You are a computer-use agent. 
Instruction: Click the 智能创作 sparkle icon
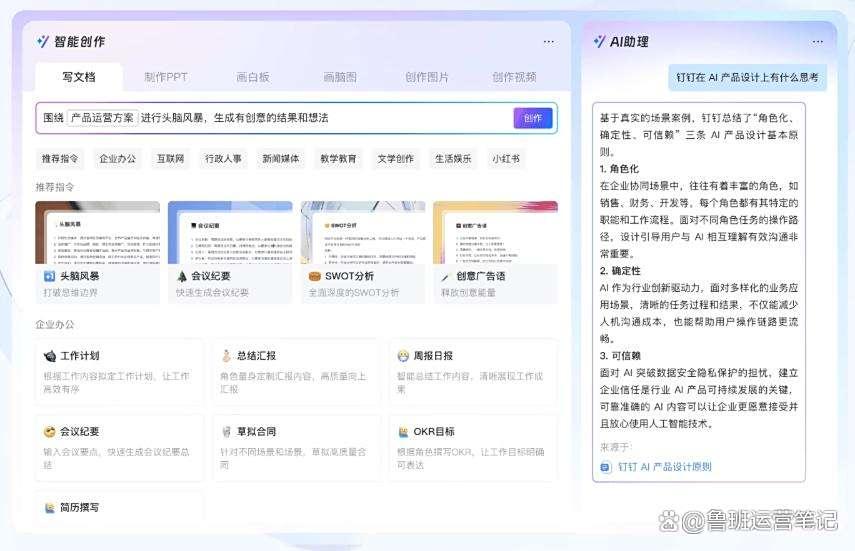click(x=43, y=41)
